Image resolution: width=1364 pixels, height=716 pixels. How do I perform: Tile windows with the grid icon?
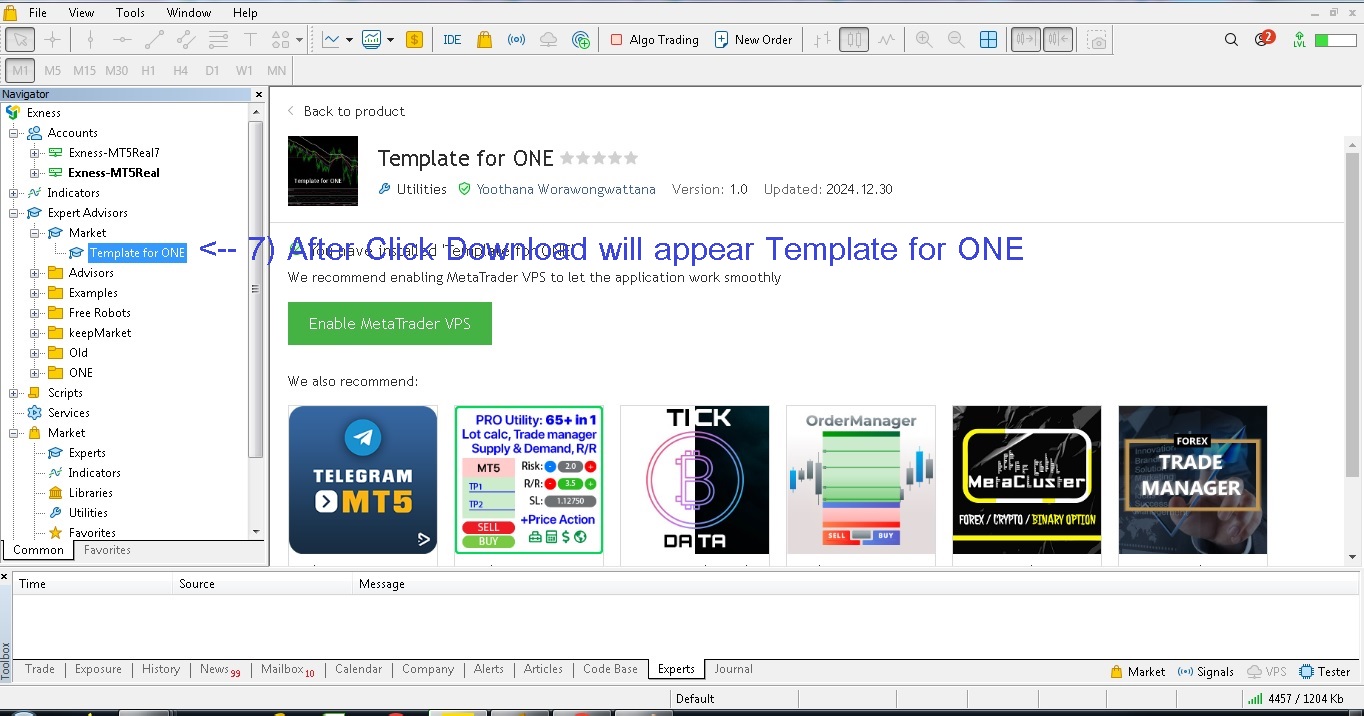point(988,40)
